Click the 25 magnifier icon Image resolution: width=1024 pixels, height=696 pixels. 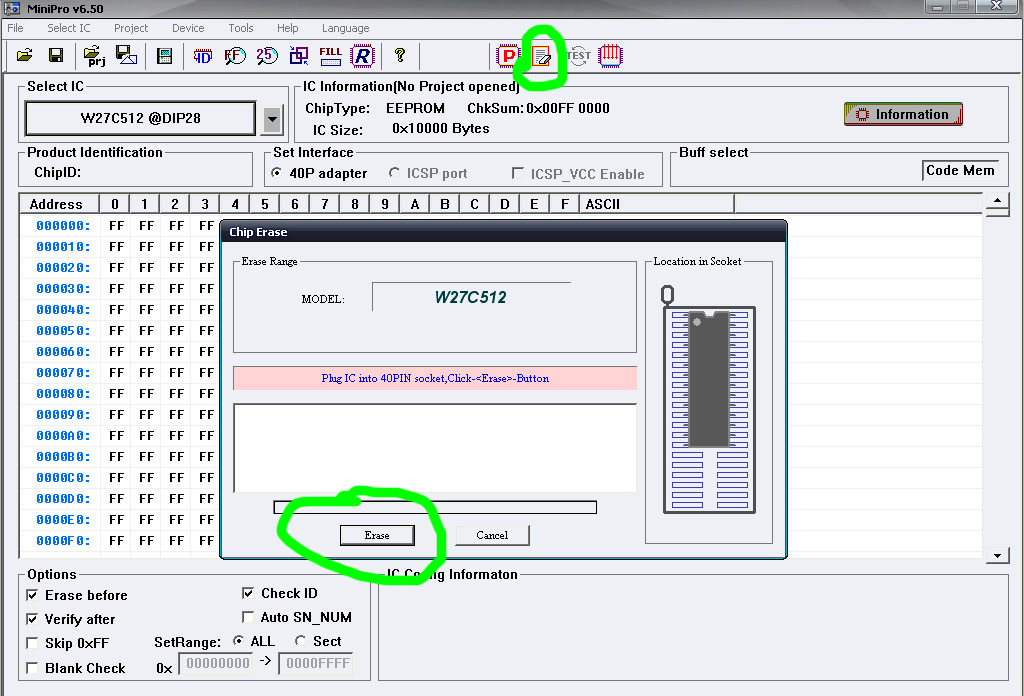click(x=267, y=56)
